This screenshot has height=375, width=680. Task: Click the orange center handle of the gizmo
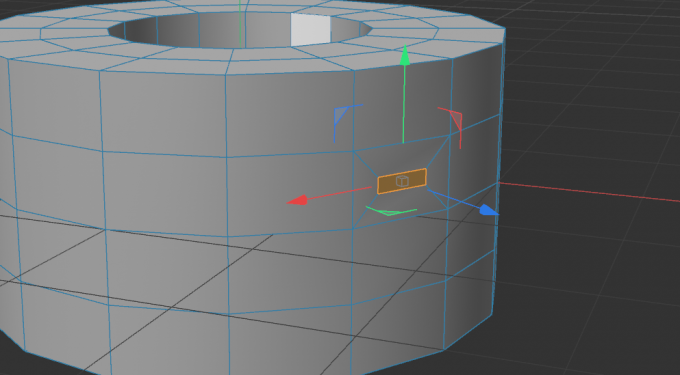[402, 181]
